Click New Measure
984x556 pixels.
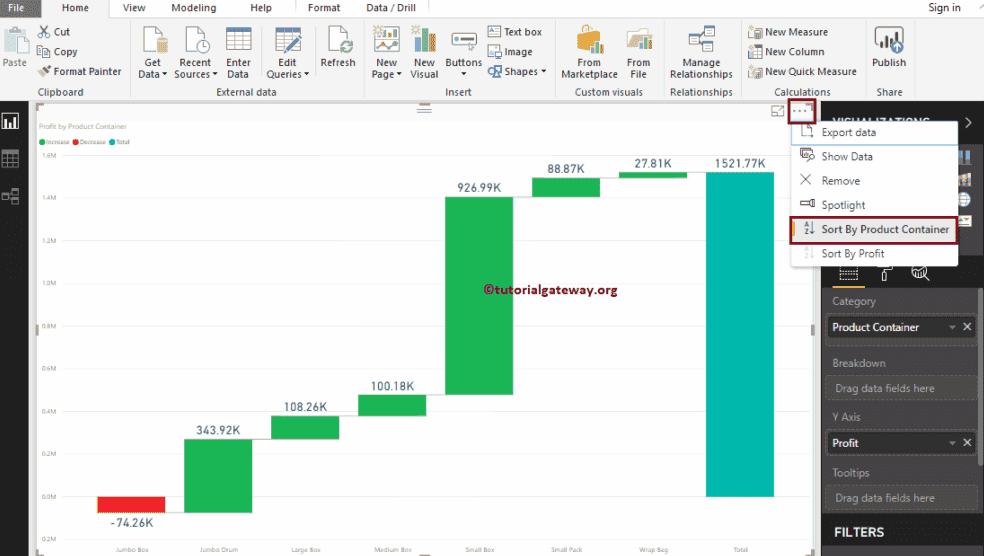tap(788, 31)
